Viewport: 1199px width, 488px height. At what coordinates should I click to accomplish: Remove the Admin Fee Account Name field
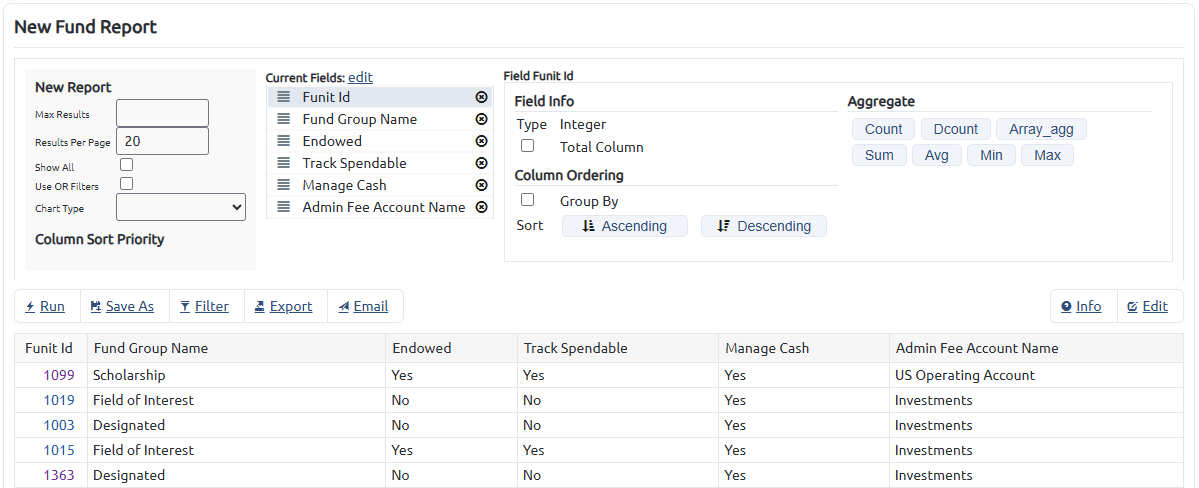(x=481, y=207)
